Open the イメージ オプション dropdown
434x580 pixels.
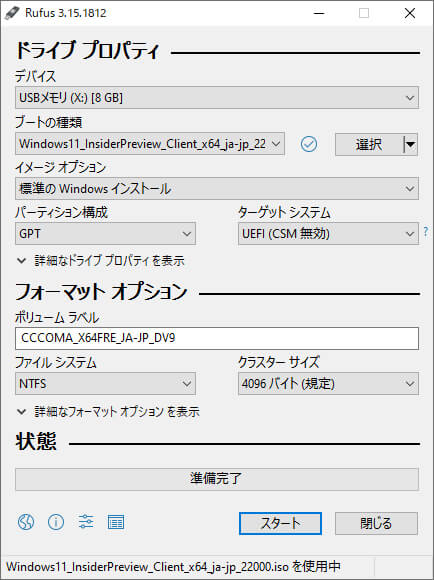click(x=217, y=189)
